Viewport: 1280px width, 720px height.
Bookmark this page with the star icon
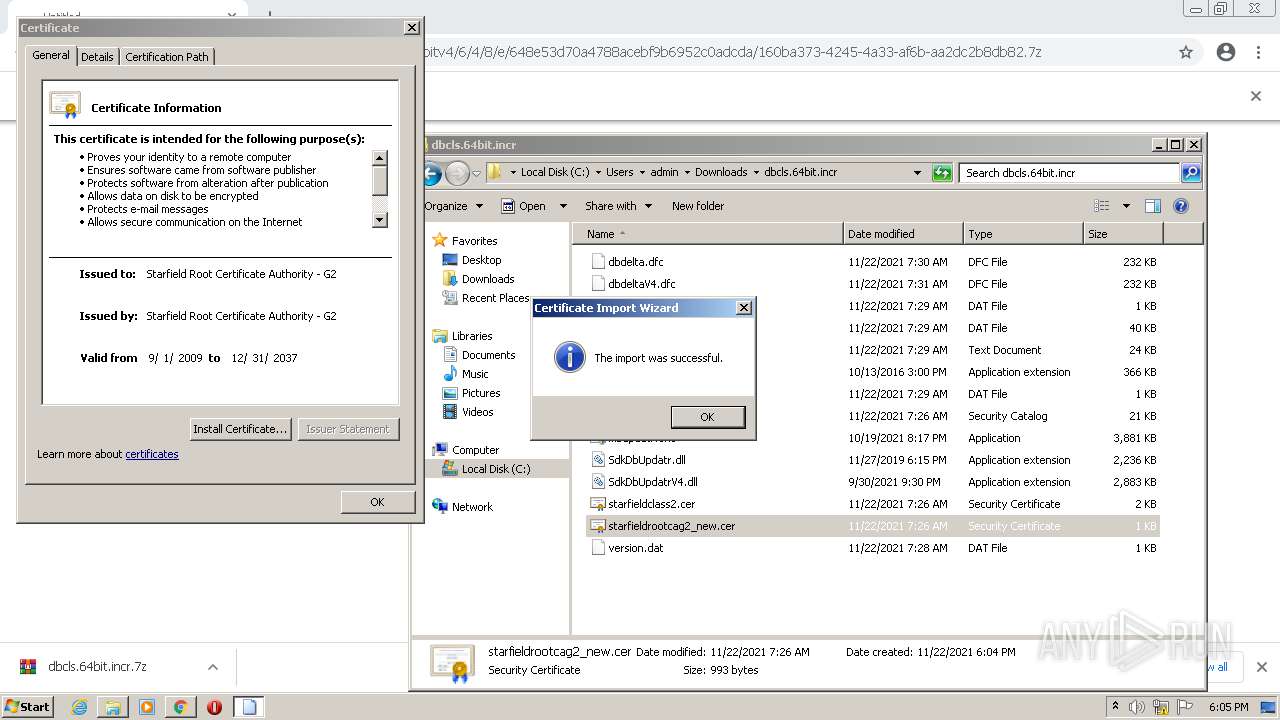coord(1186,52)
